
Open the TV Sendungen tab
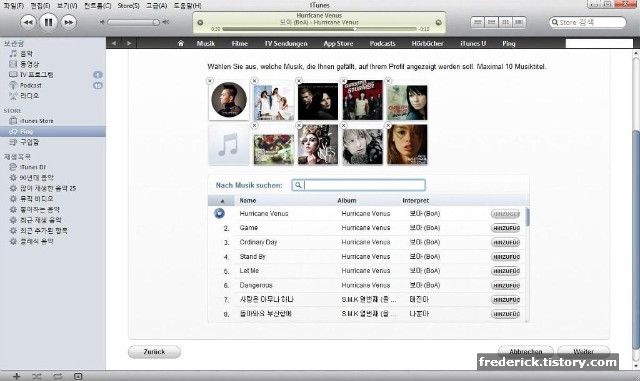pos(286,43)
